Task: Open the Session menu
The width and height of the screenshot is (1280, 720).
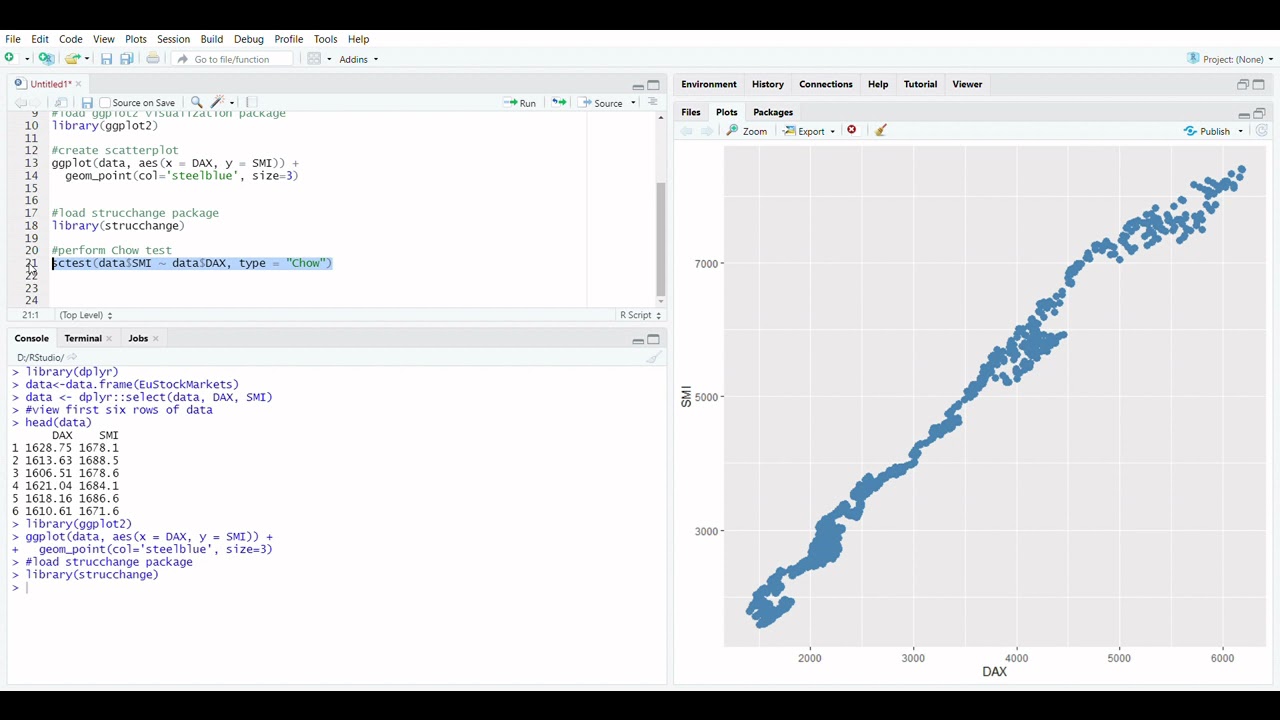Action: pyautogui.click(x=173, y=39)
